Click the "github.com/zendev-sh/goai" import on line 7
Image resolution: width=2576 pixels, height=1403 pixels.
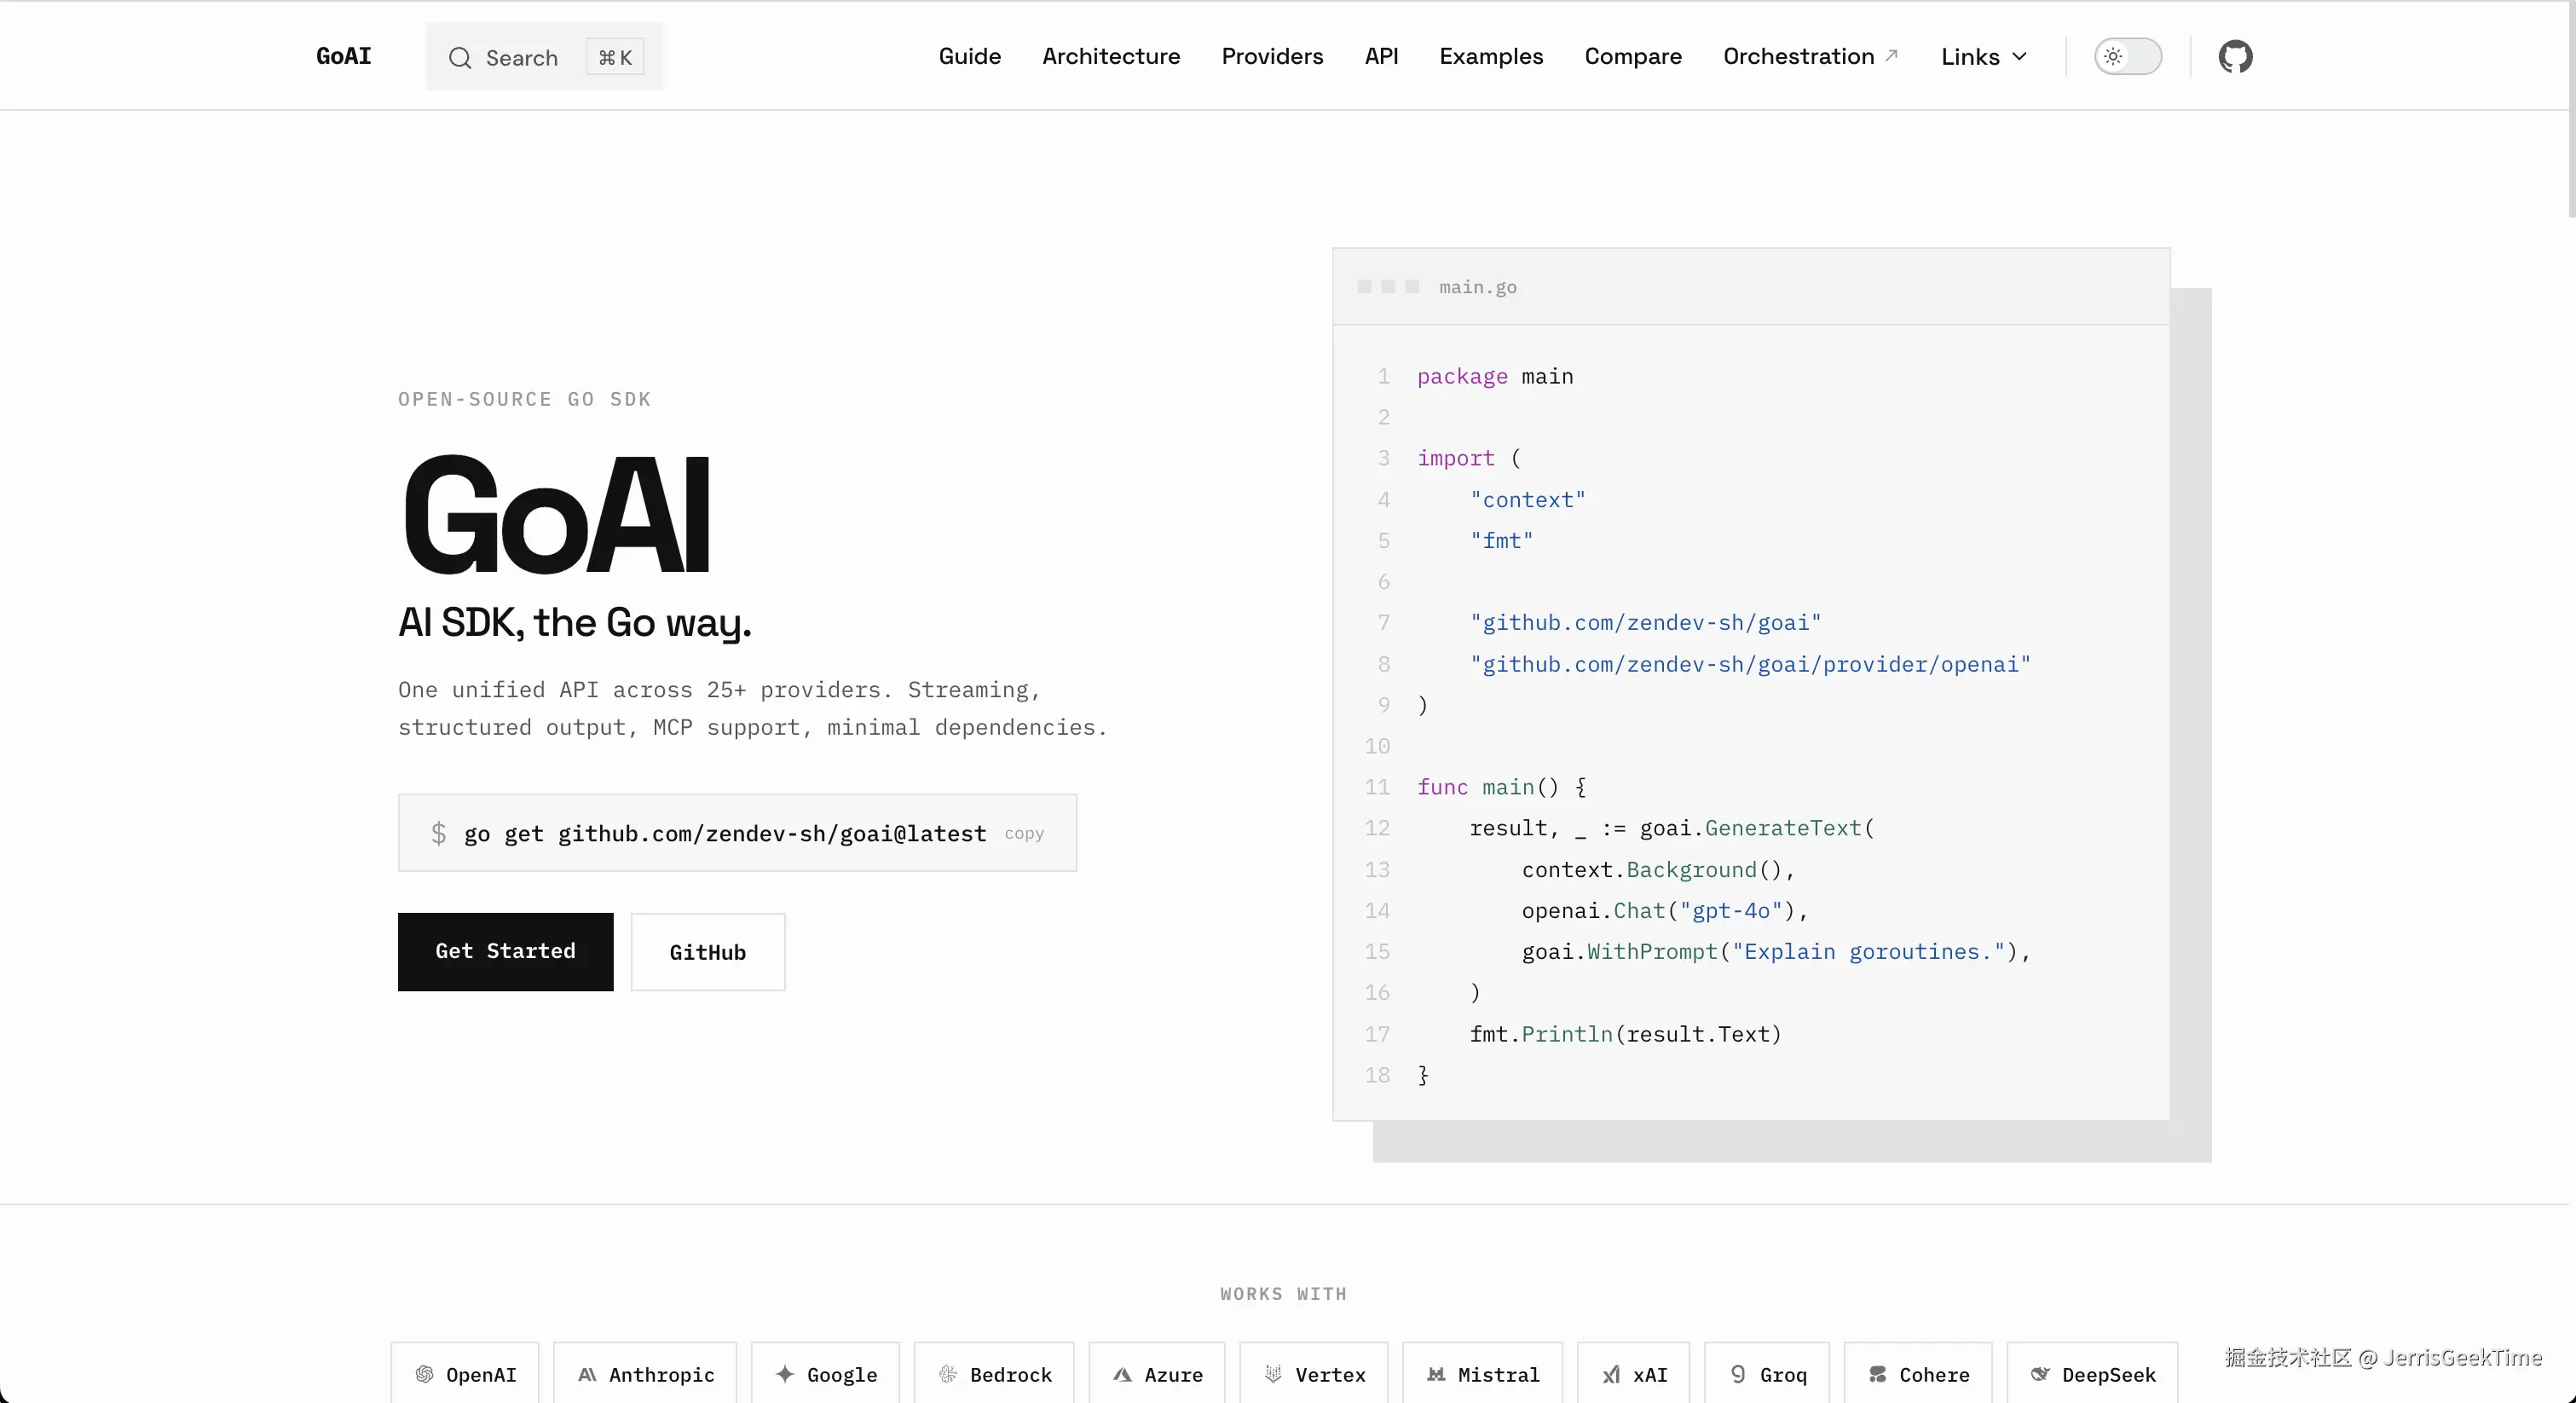pos(1645,622)
